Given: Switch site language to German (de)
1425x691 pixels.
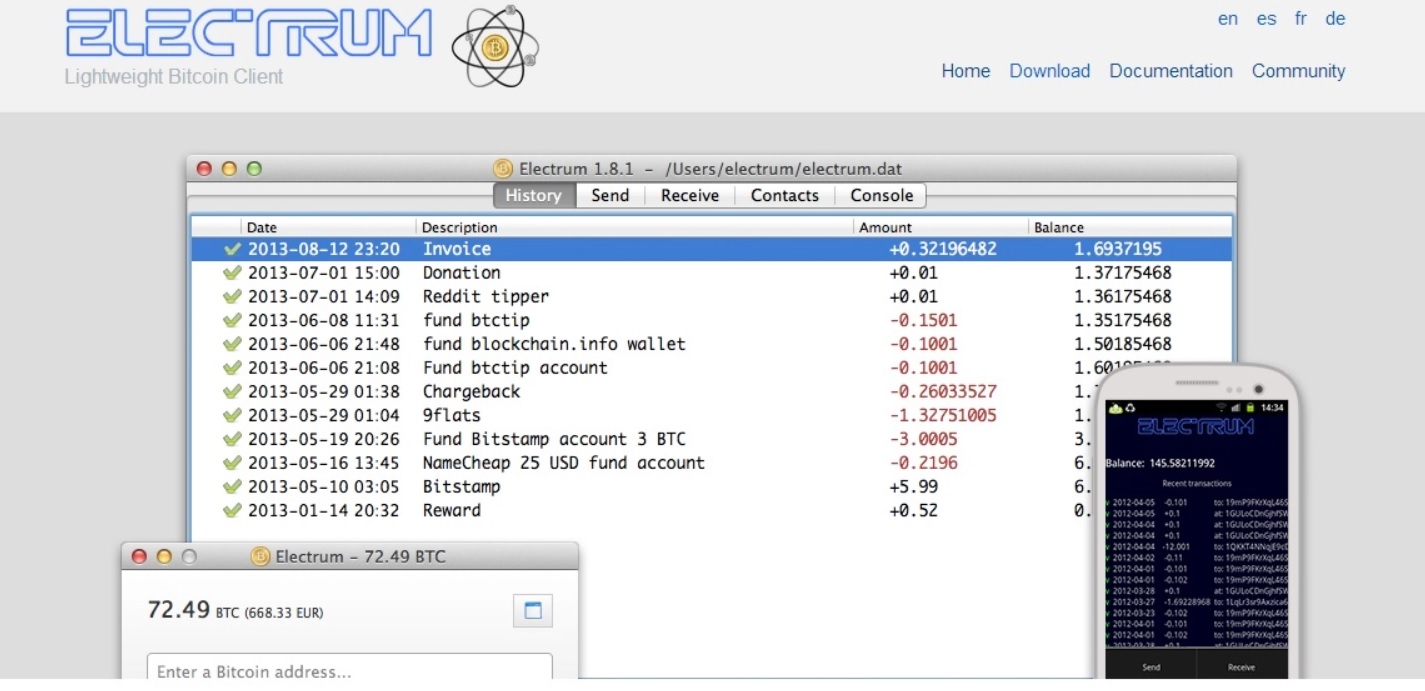Looking at the screenshot, I should click(1335, 19).
